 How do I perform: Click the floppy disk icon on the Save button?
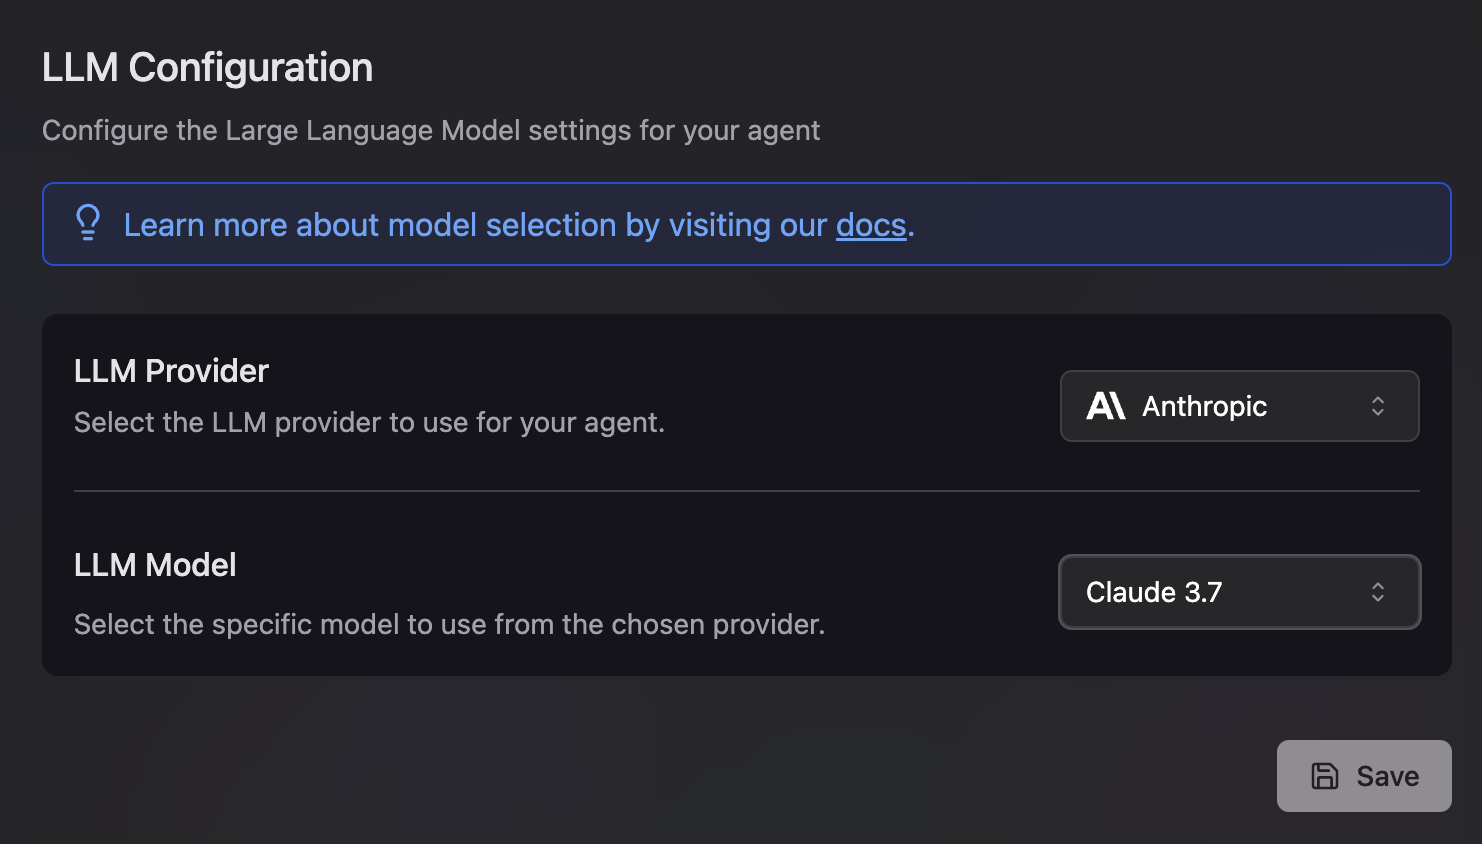tap(1325, 776)
